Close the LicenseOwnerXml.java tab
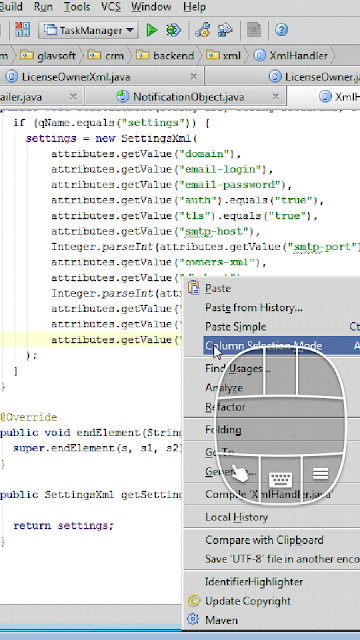The image size is (360, 640). pyautogui.click(x=193, y=76)
